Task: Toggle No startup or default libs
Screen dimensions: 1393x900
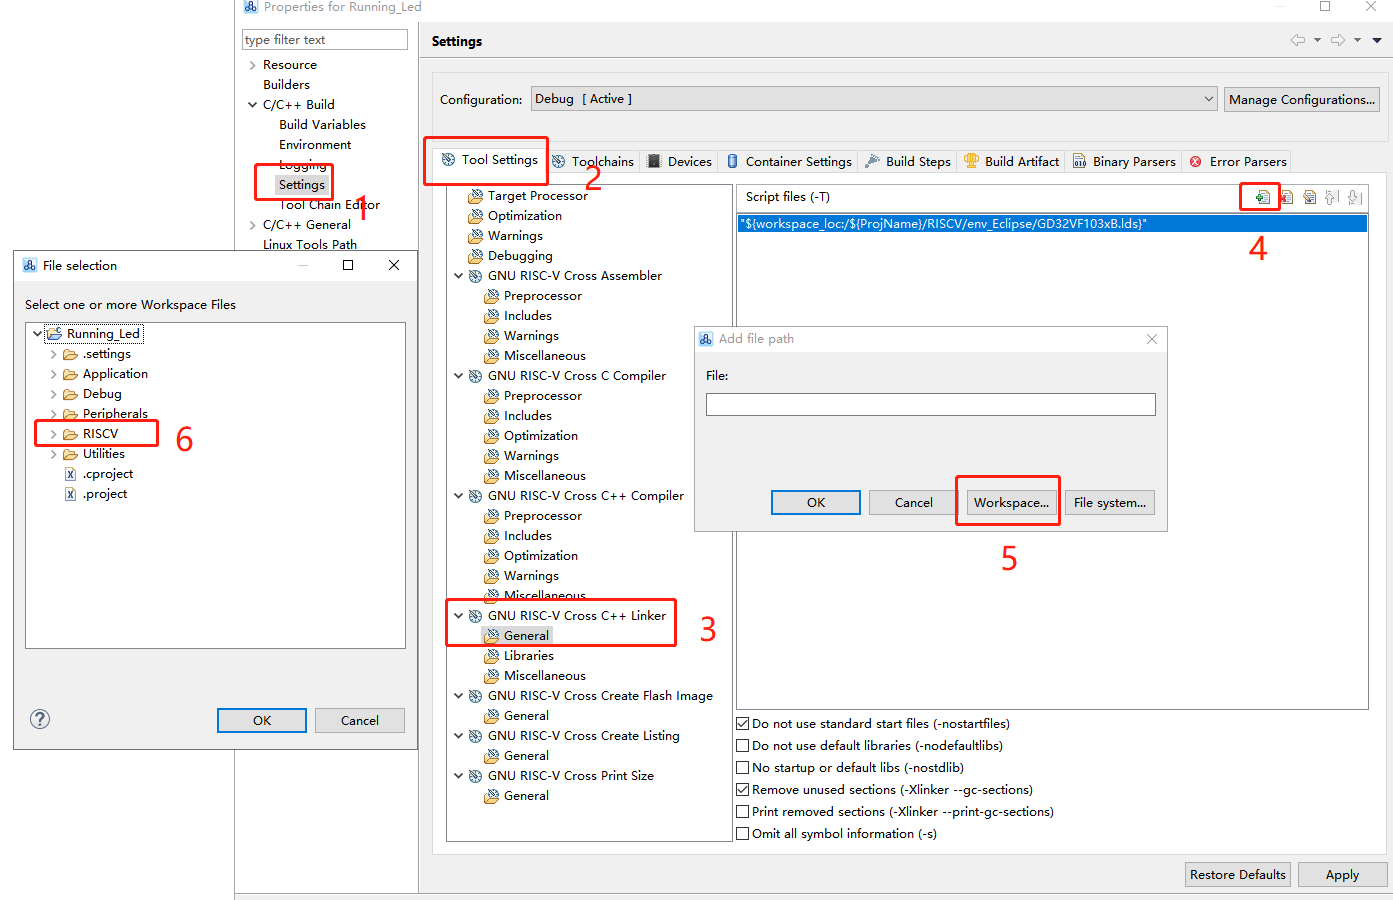Action: 743,768
